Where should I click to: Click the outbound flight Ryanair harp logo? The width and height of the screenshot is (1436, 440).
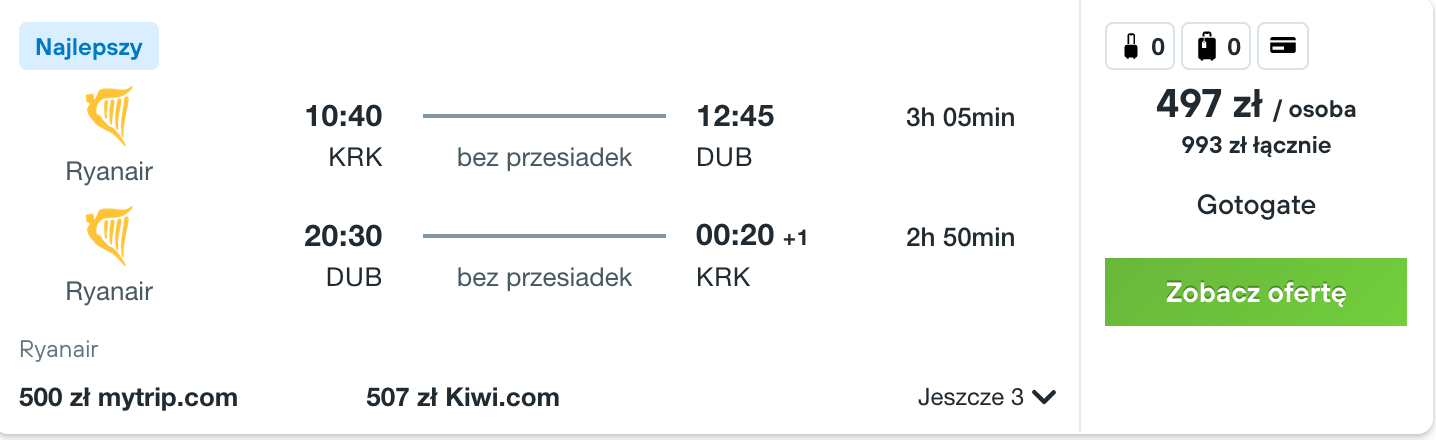(x=109, y=117)
